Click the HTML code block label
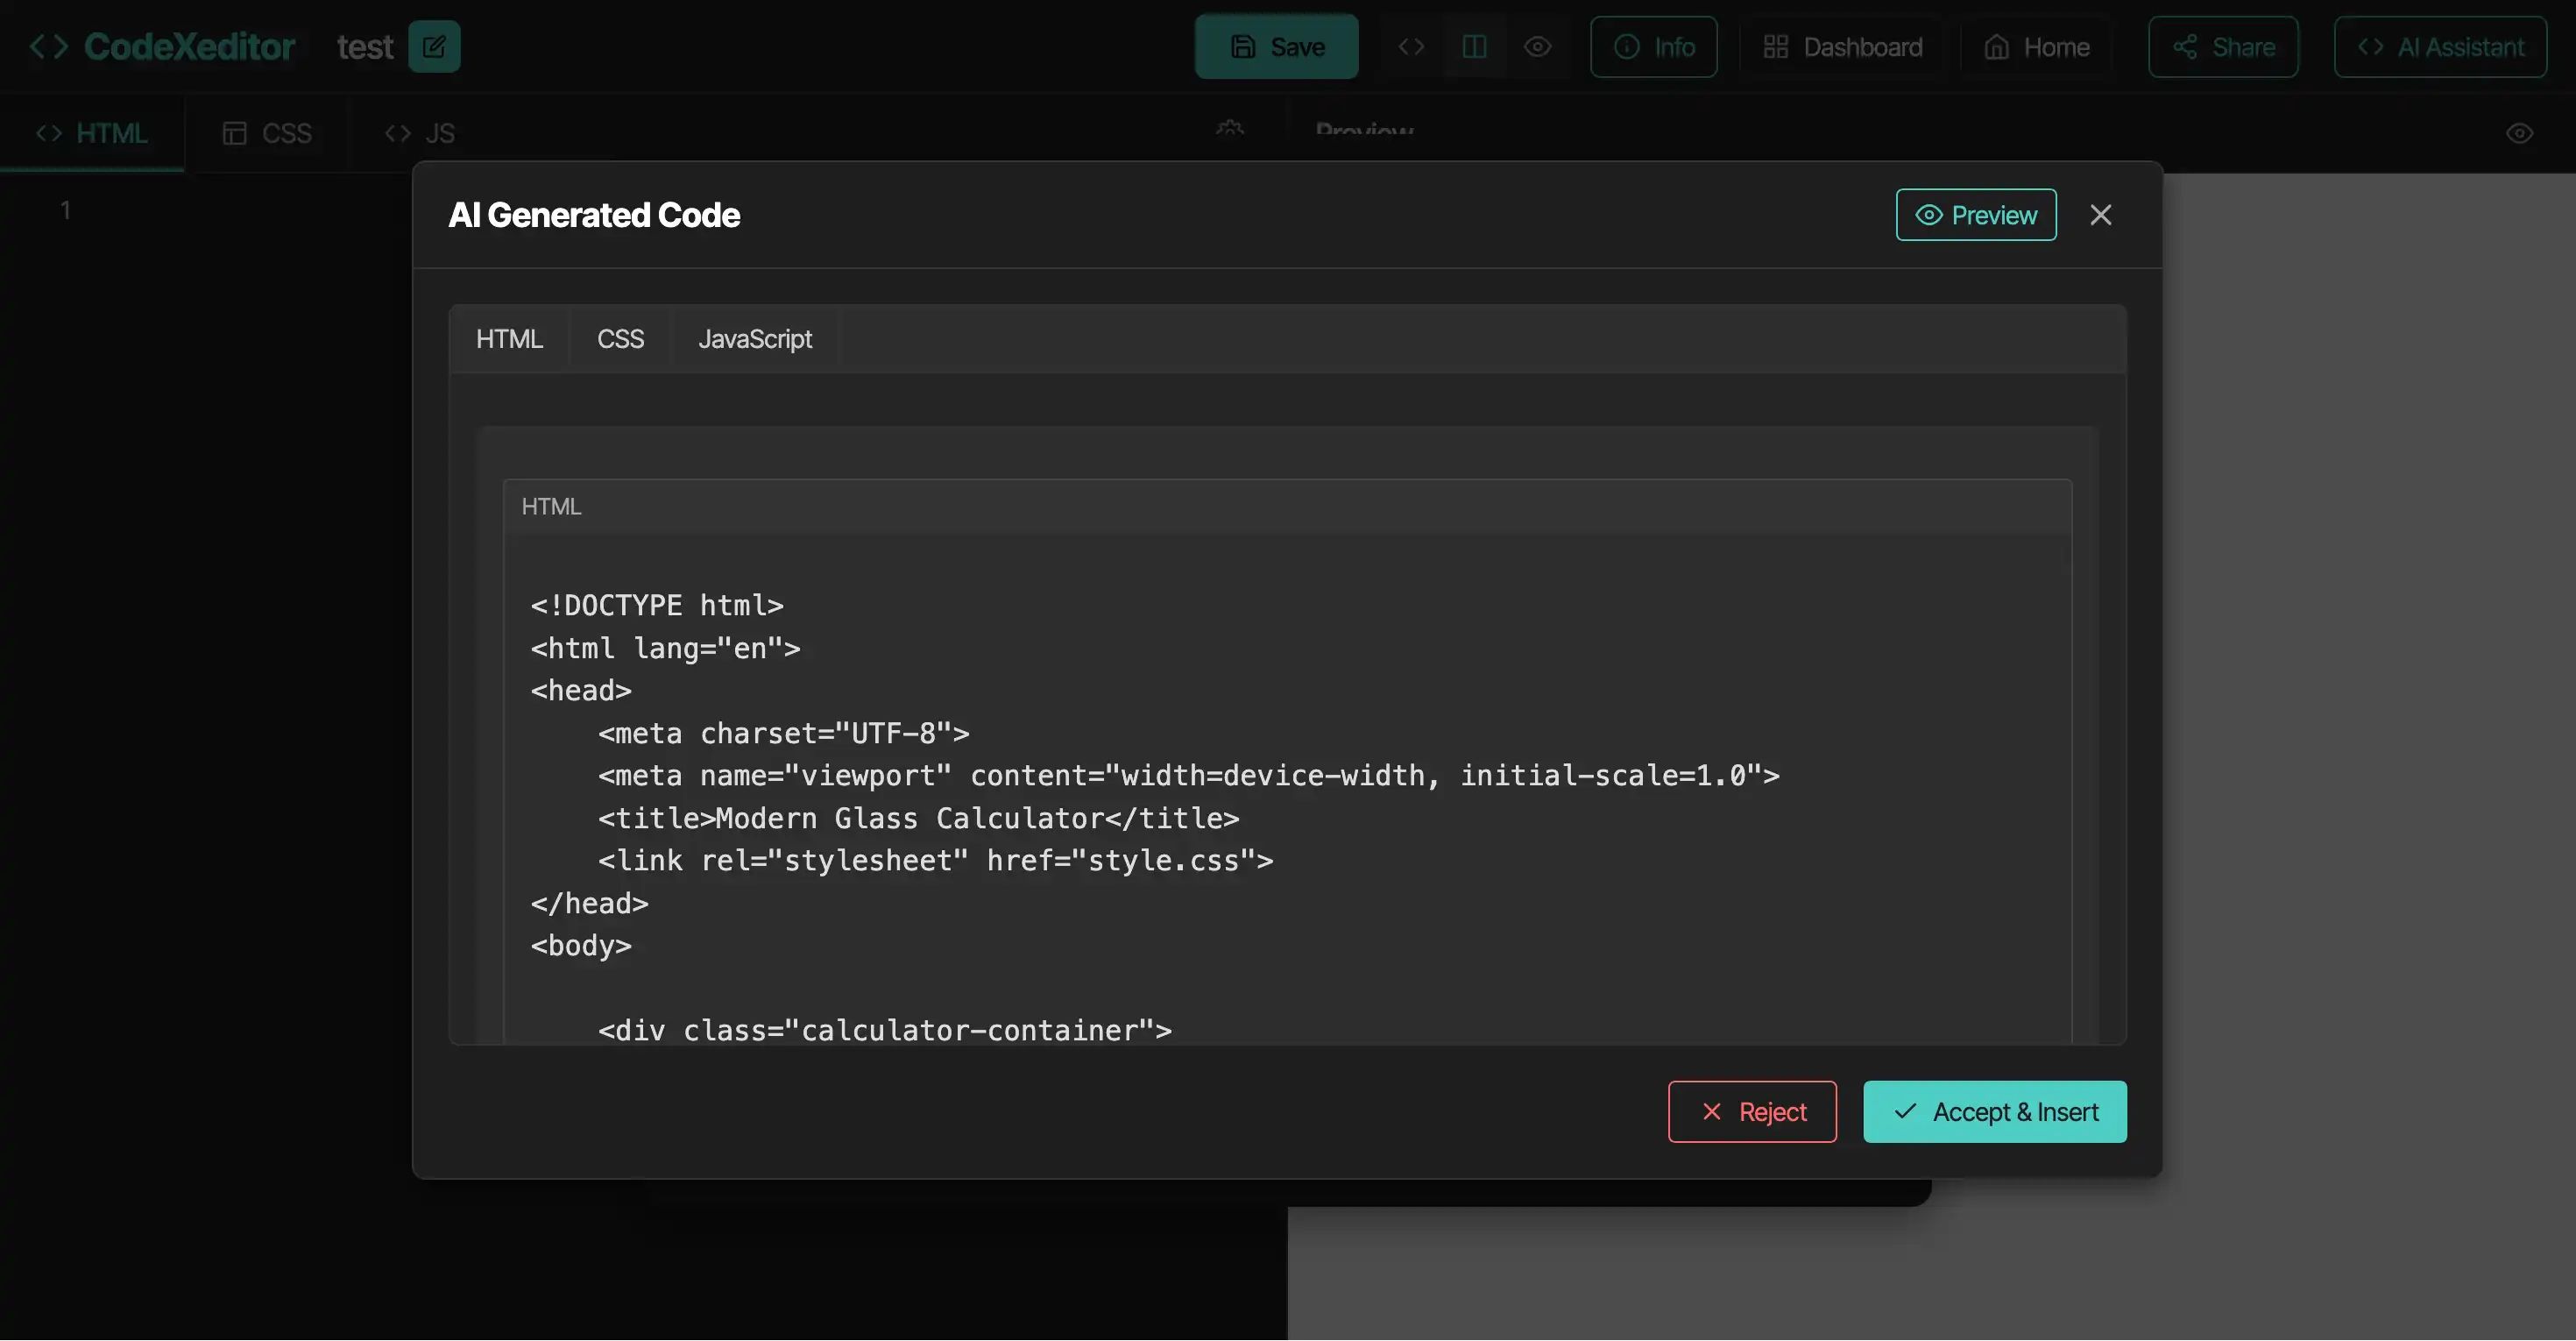The height and width of the screenshot is (1341, 2576). click(x=551, y=507)
